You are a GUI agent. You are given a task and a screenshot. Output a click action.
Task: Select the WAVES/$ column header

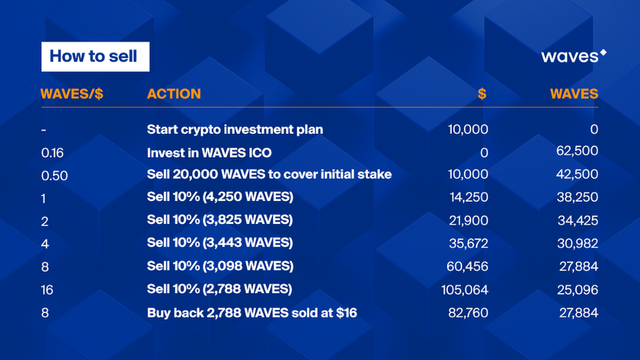click(x=72, y=94)
